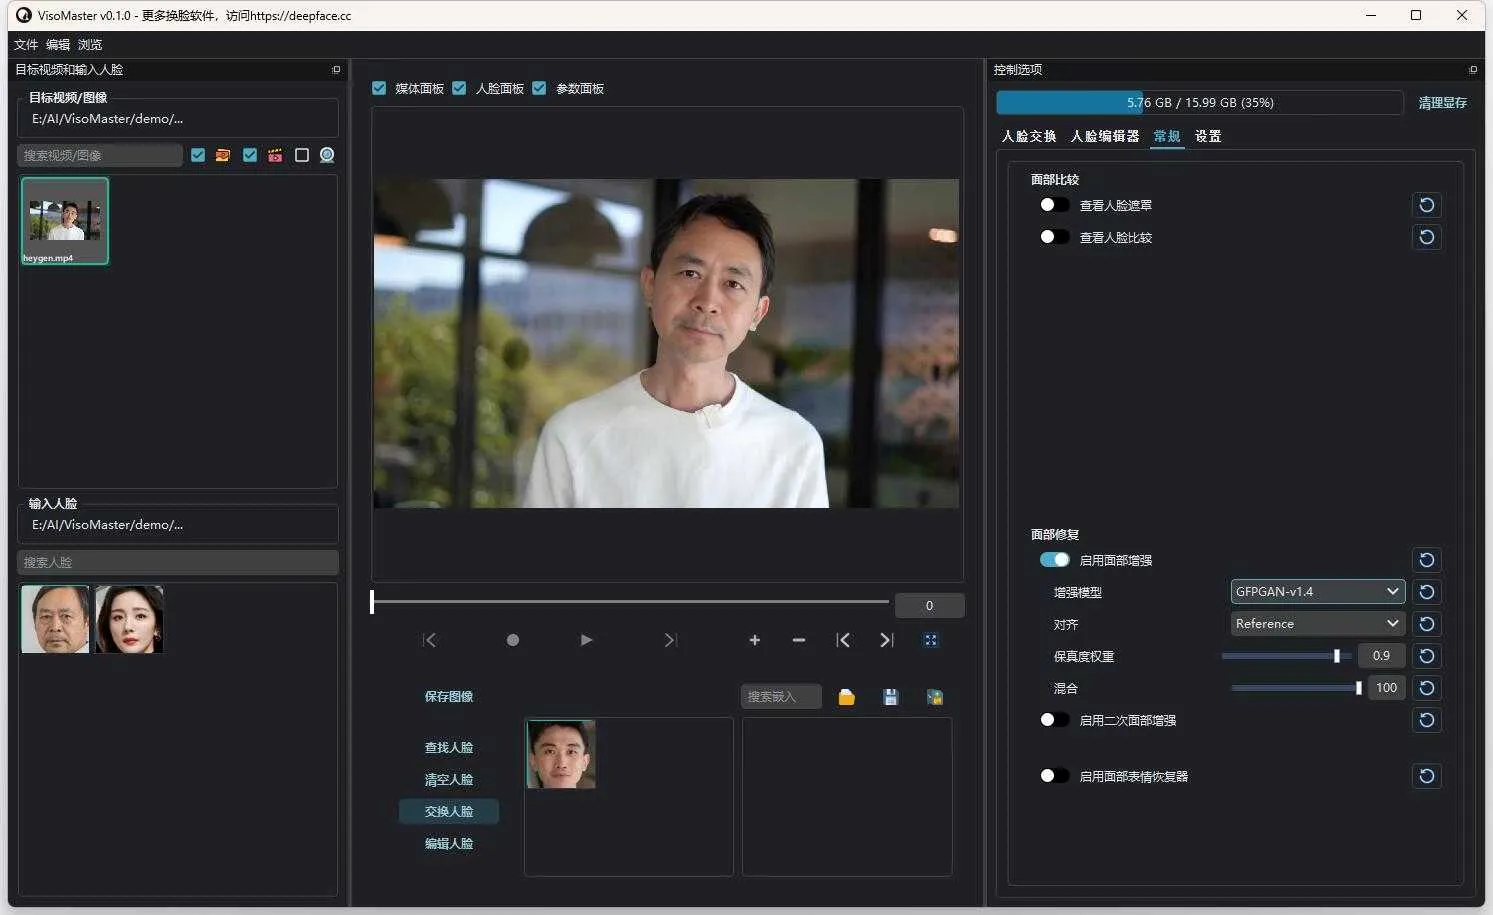
Task: Click the 保真度权重 slider
Action: click(x=1286, y=656)
